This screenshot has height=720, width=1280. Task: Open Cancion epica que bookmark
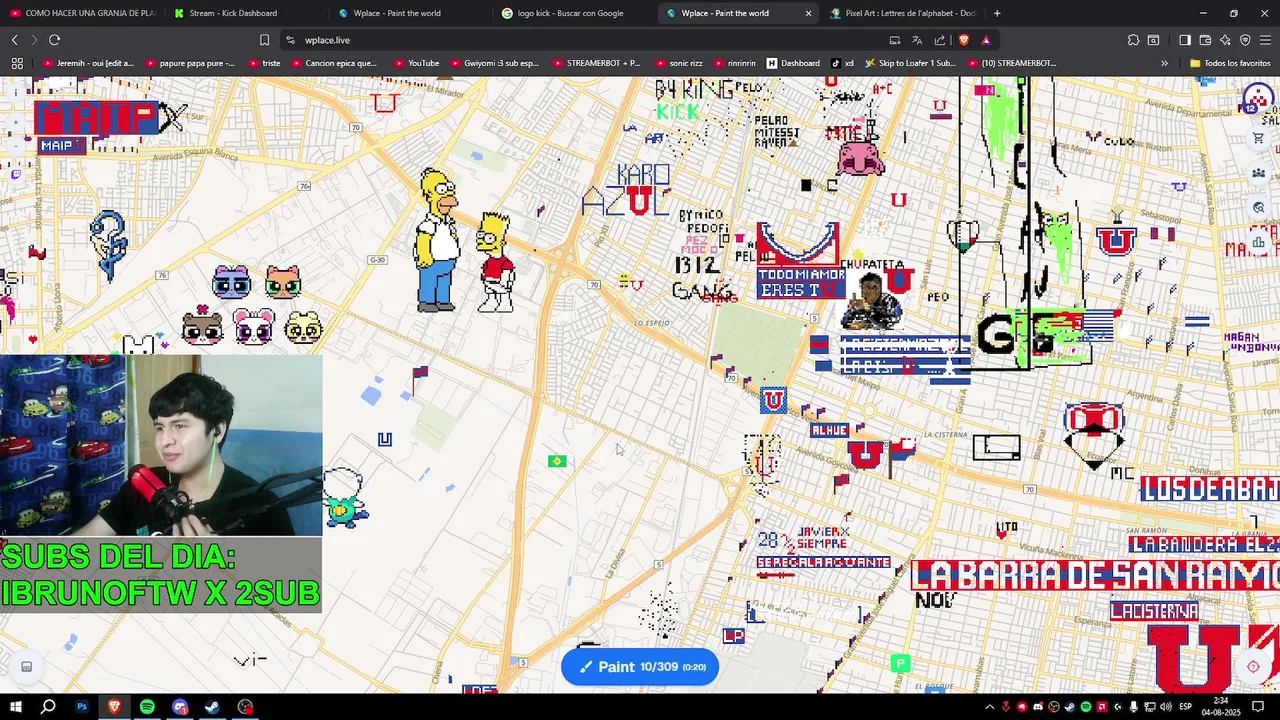tap(334, 63)
